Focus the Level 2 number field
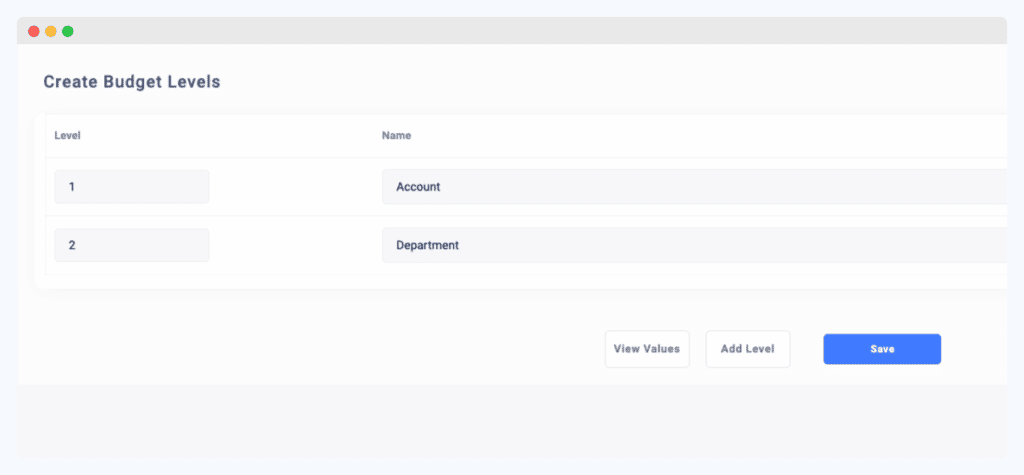 pos(132,245)
